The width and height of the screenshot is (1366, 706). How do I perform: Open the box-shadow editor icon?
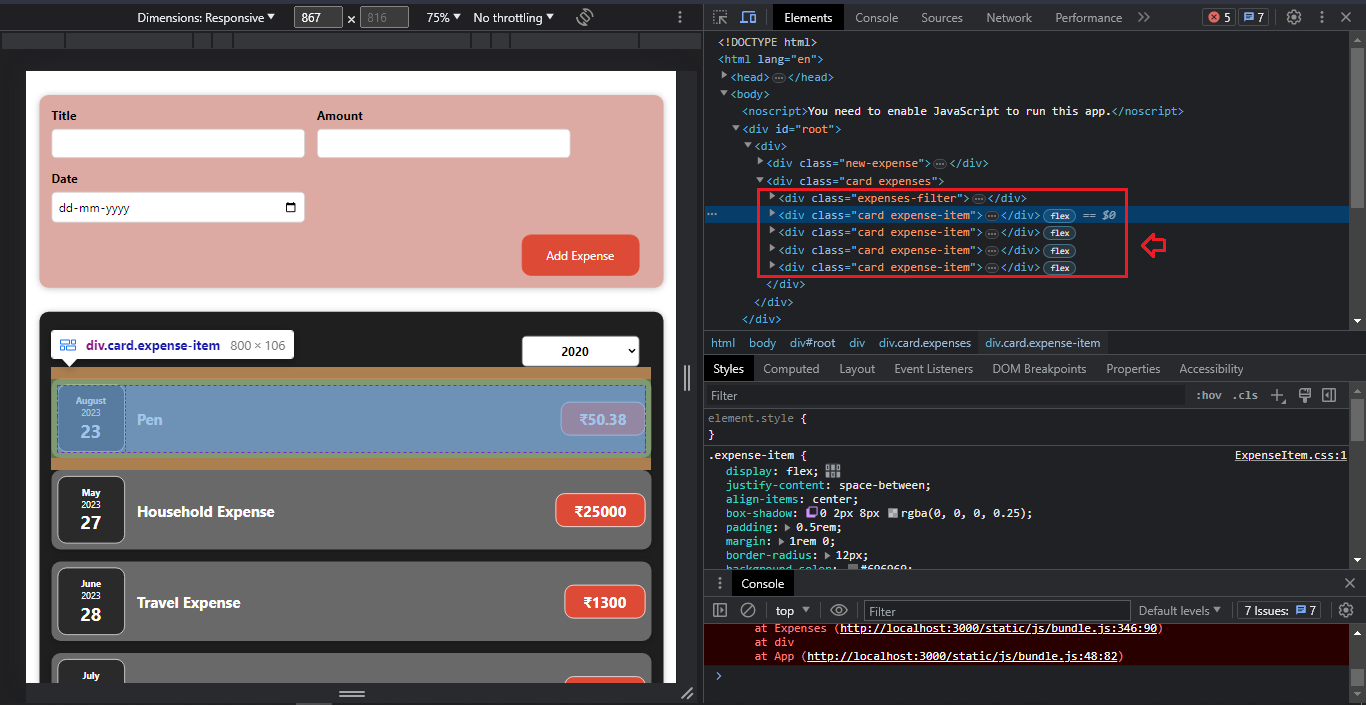(812, 513)
